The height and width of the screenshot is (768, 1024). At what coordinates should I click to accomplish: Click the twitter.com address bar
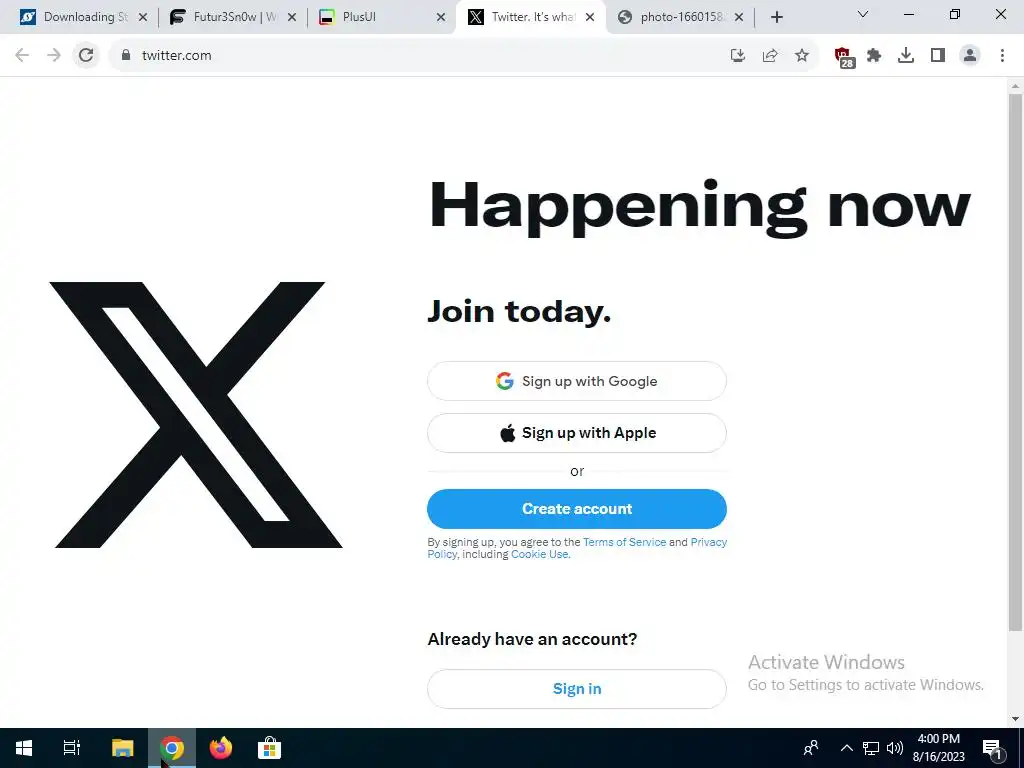[x=418, y=56]
